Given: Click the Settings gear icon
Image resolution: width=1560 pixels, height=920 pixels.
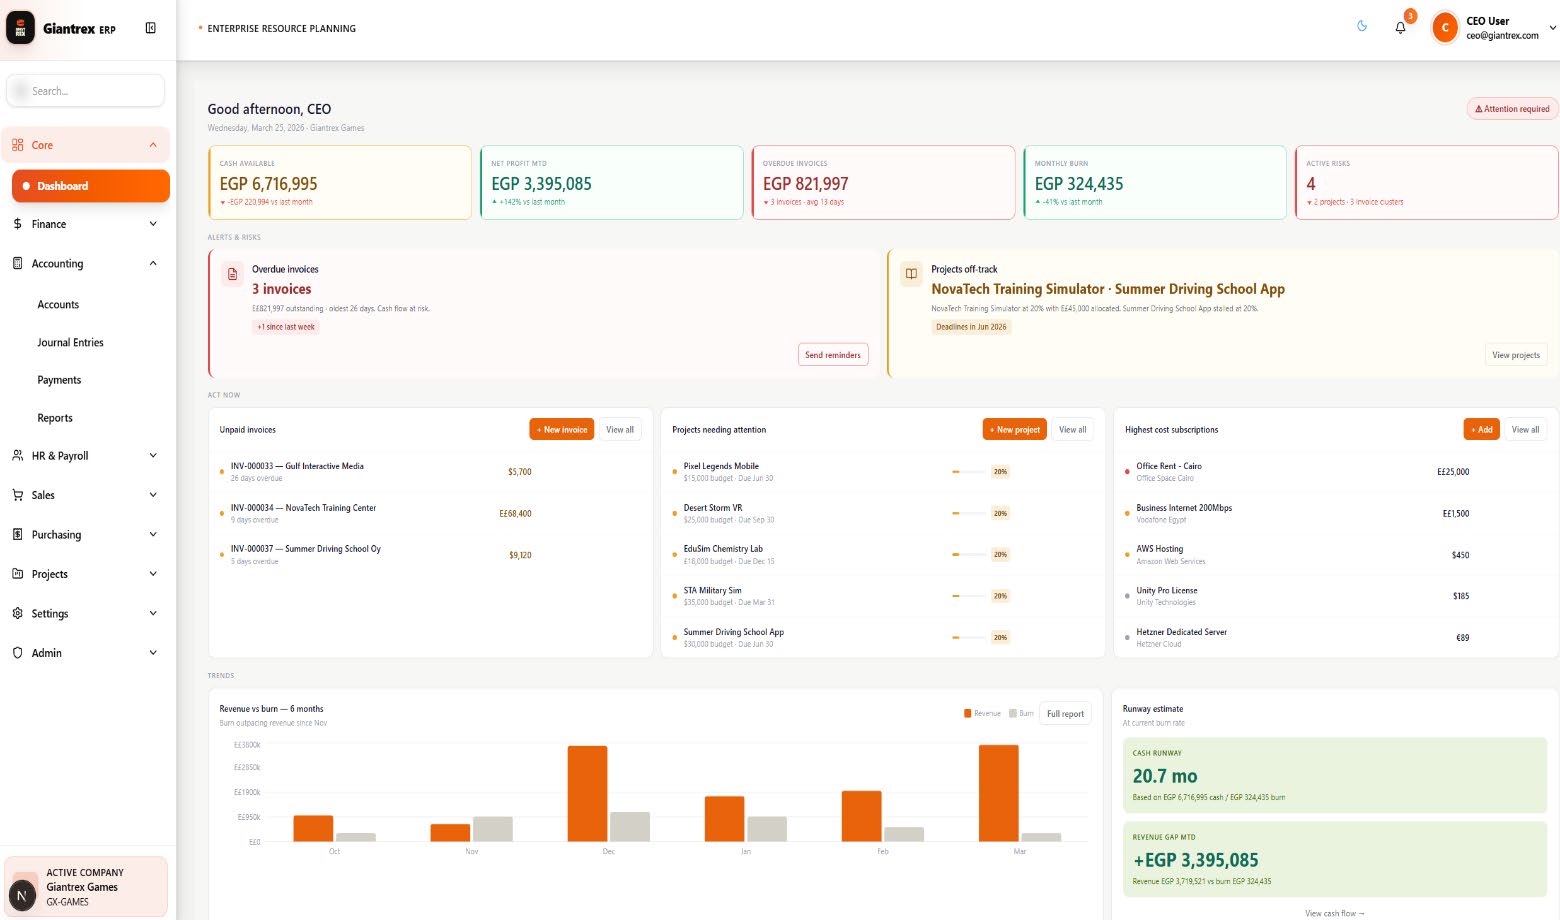Looking at the screenshot, I should point(18,614).
